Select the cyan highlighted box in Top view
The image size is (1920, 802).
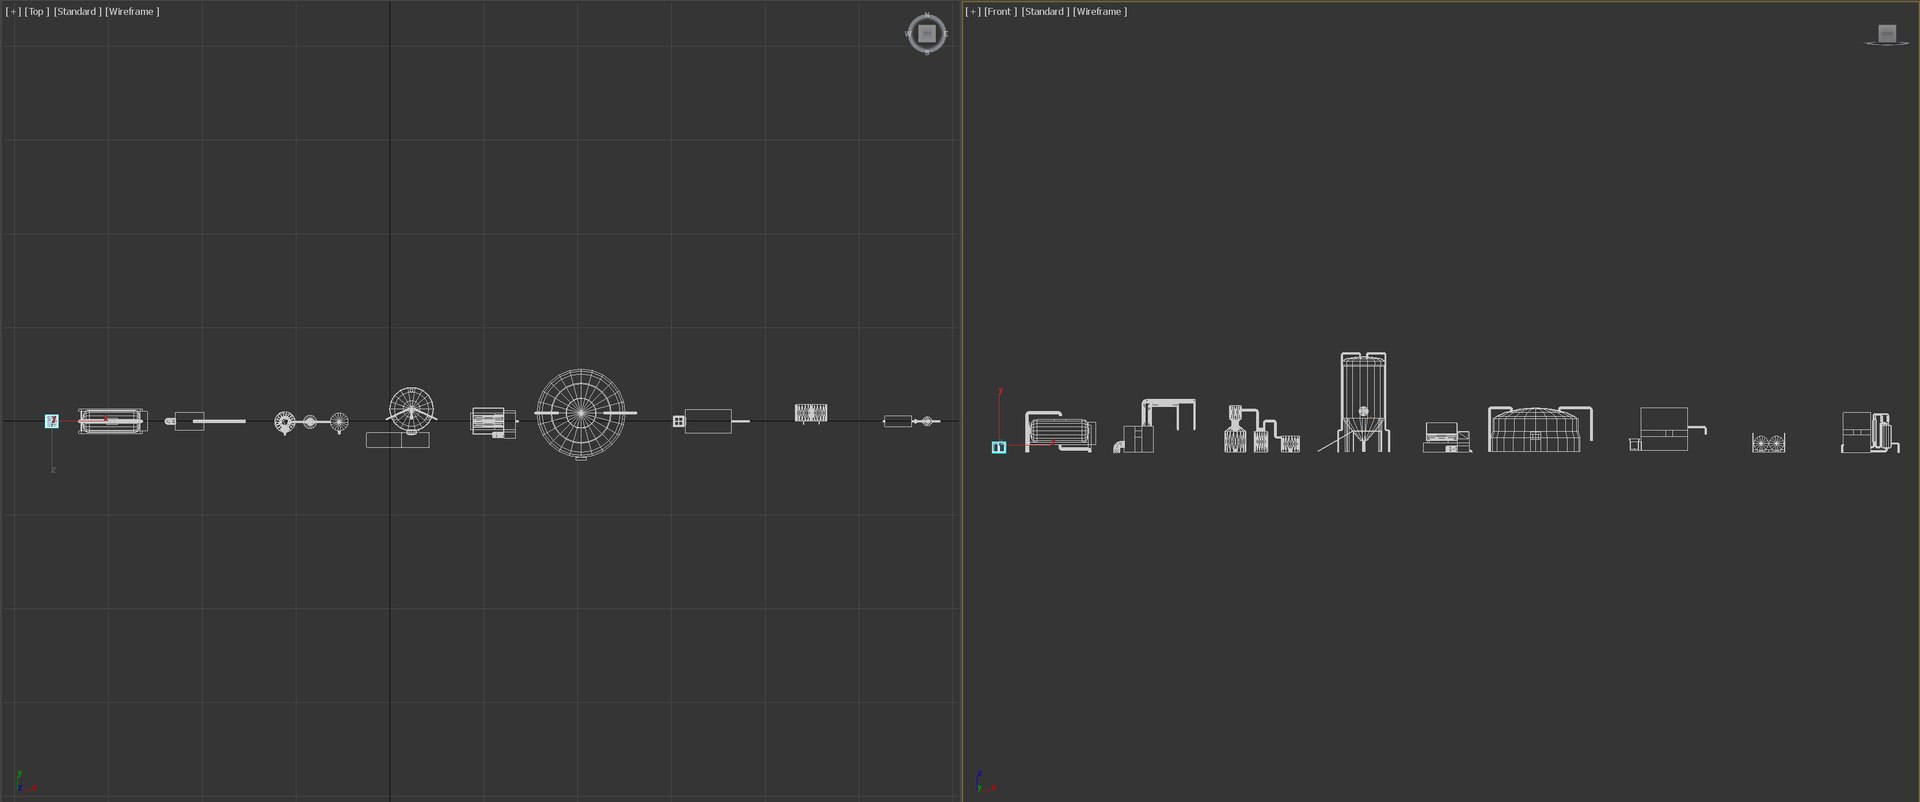52,421
